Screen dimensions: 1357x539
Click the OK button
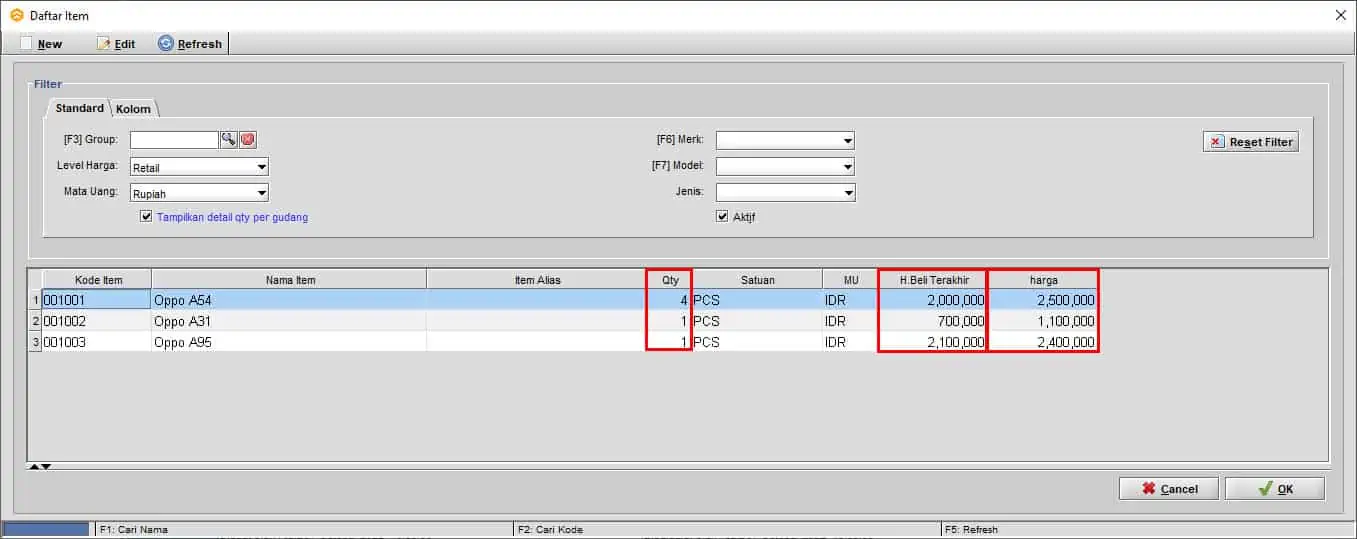click(1275, 488)
